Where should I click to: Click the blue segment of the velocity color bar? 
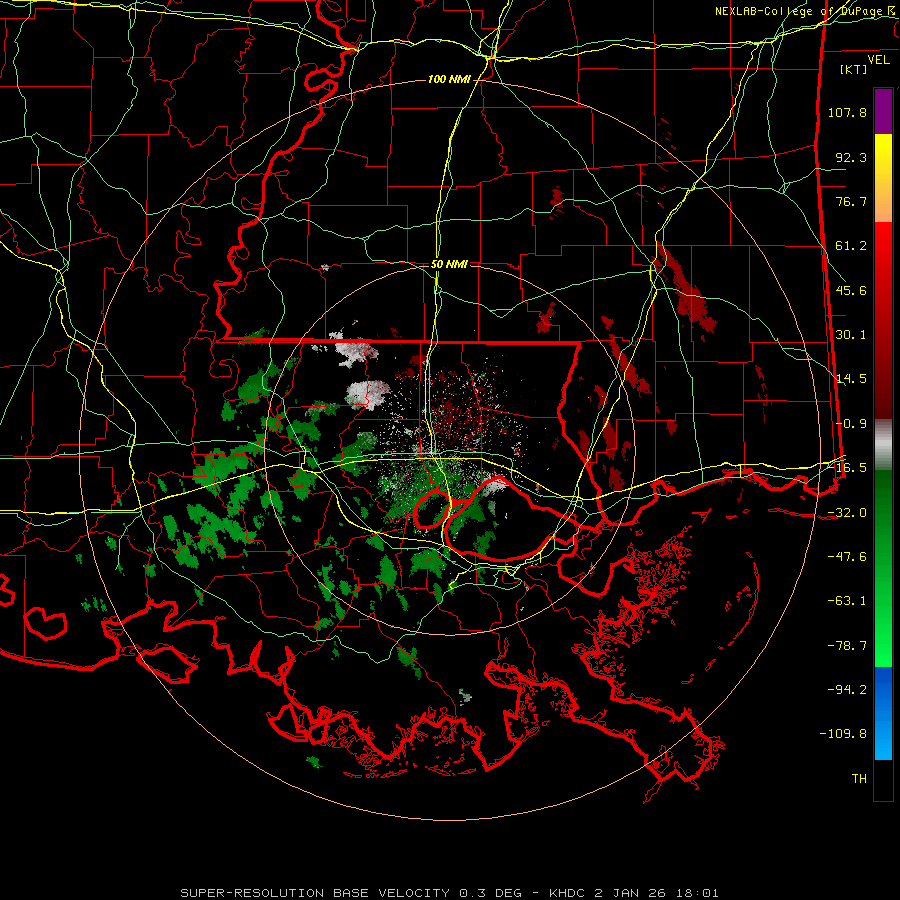pyautogui.click(x=883, y=713)
